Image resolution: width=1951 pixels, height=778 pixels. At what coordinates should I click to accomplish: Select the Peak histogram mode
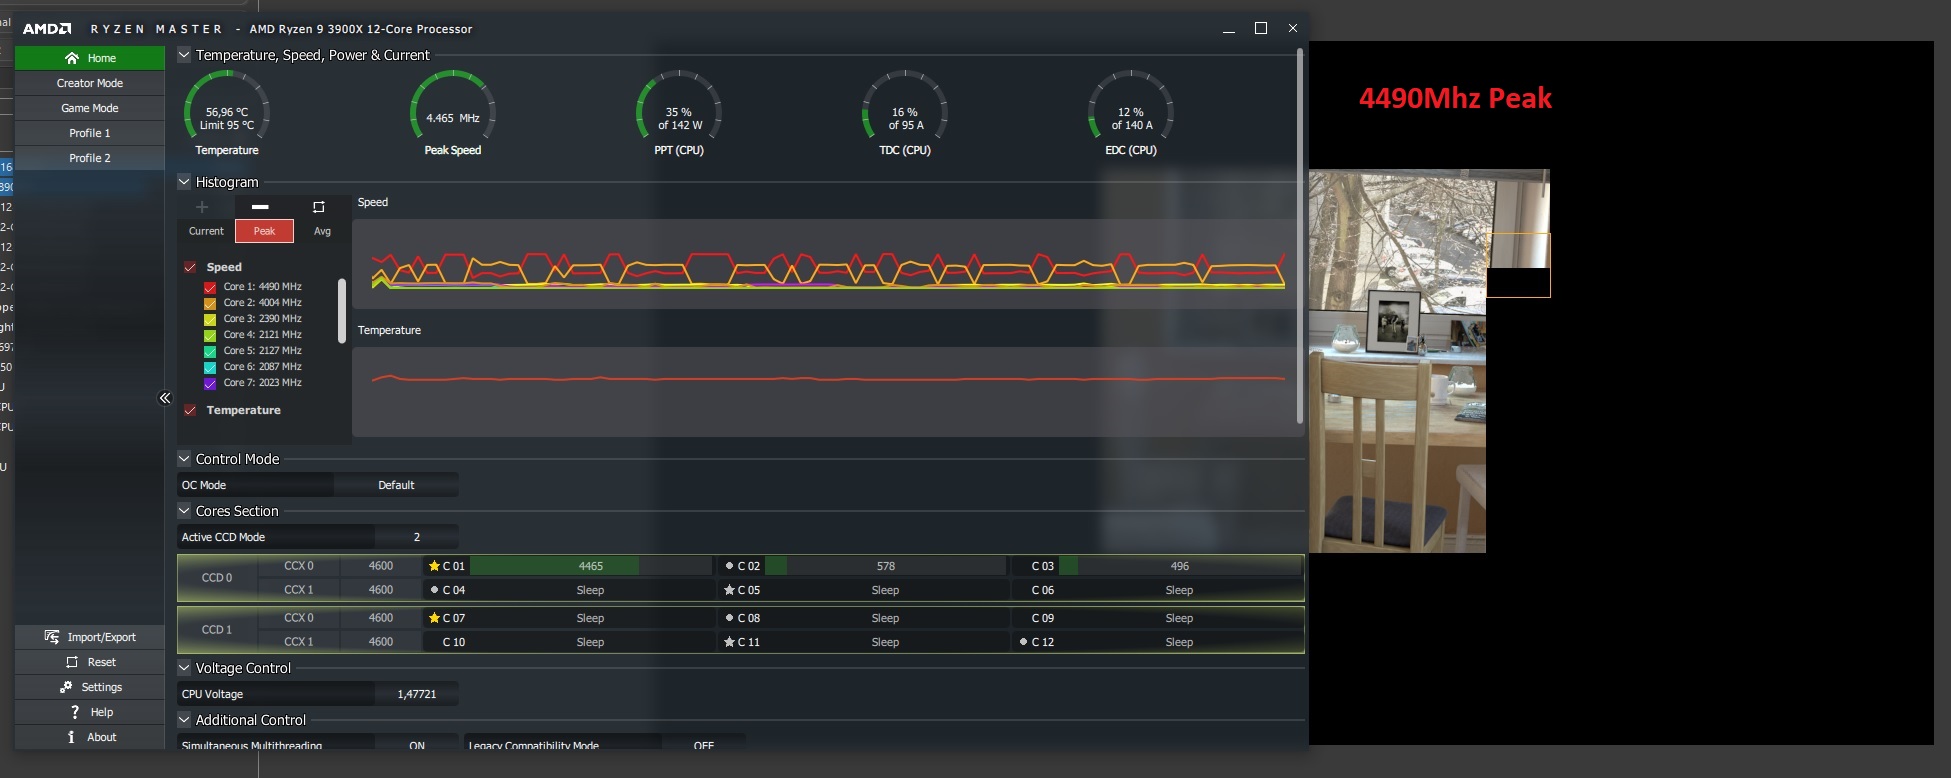(x=264, y=231)
